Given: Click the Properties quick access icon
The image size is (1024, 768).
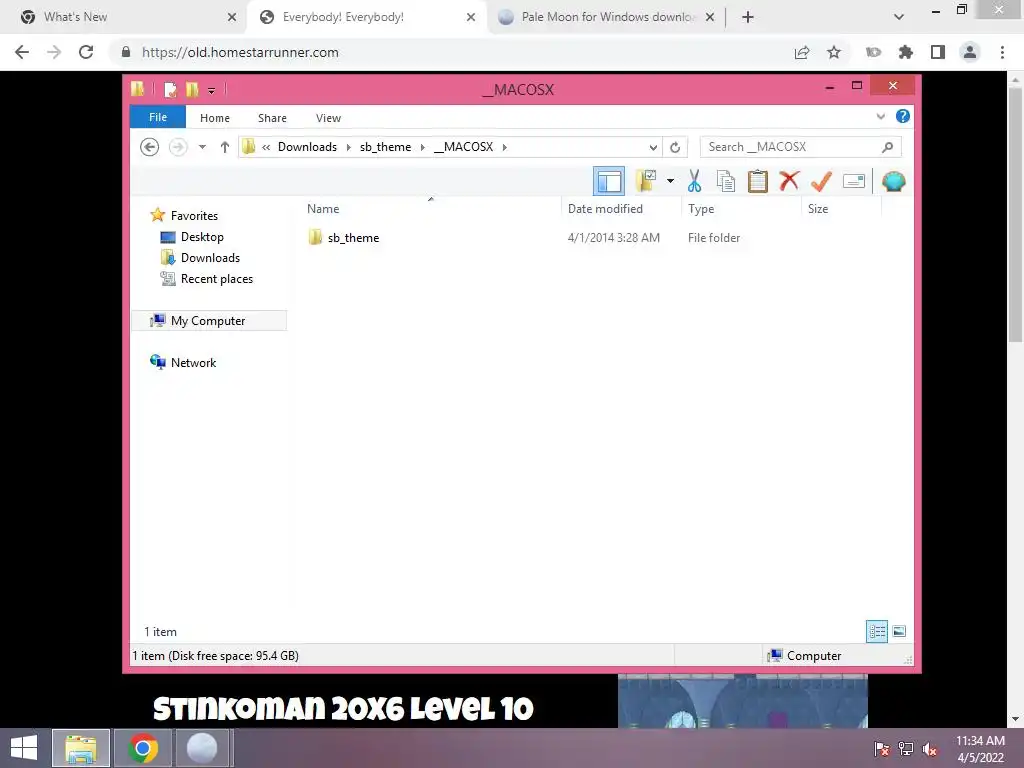Looking at the screenshot, I should tap(170, 89).
